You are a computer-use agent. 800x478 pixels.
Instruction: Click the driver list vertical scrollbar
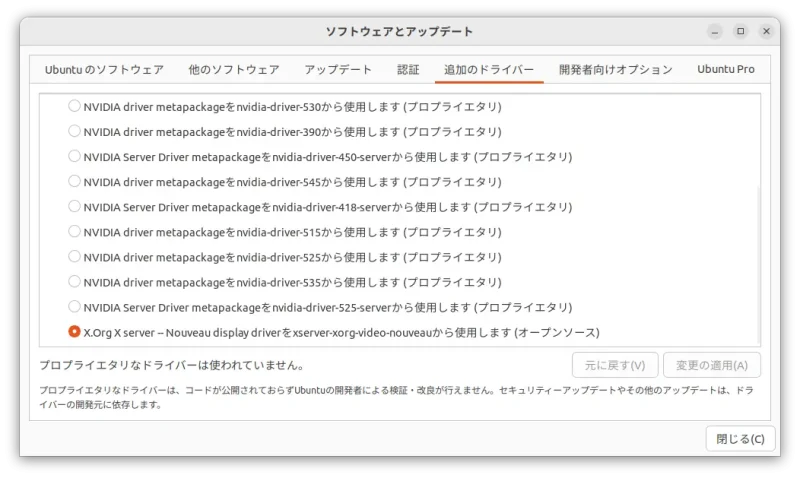click(758, 265)
